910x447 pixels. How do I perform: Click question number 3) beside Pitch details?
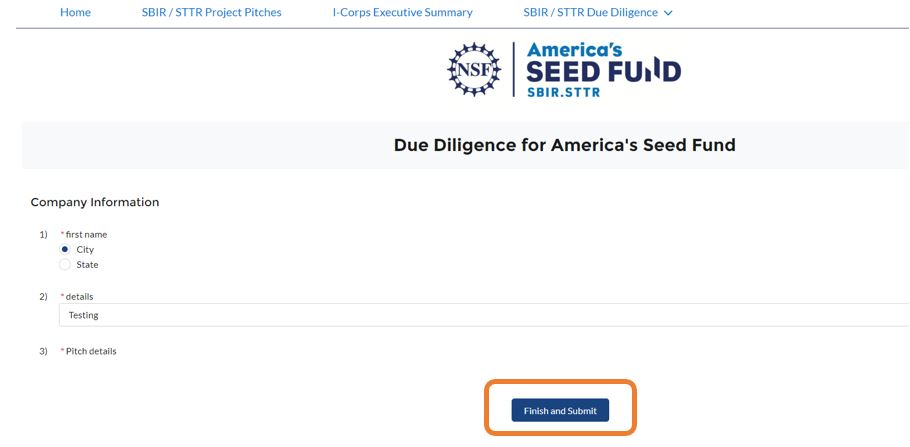(43, 351)
